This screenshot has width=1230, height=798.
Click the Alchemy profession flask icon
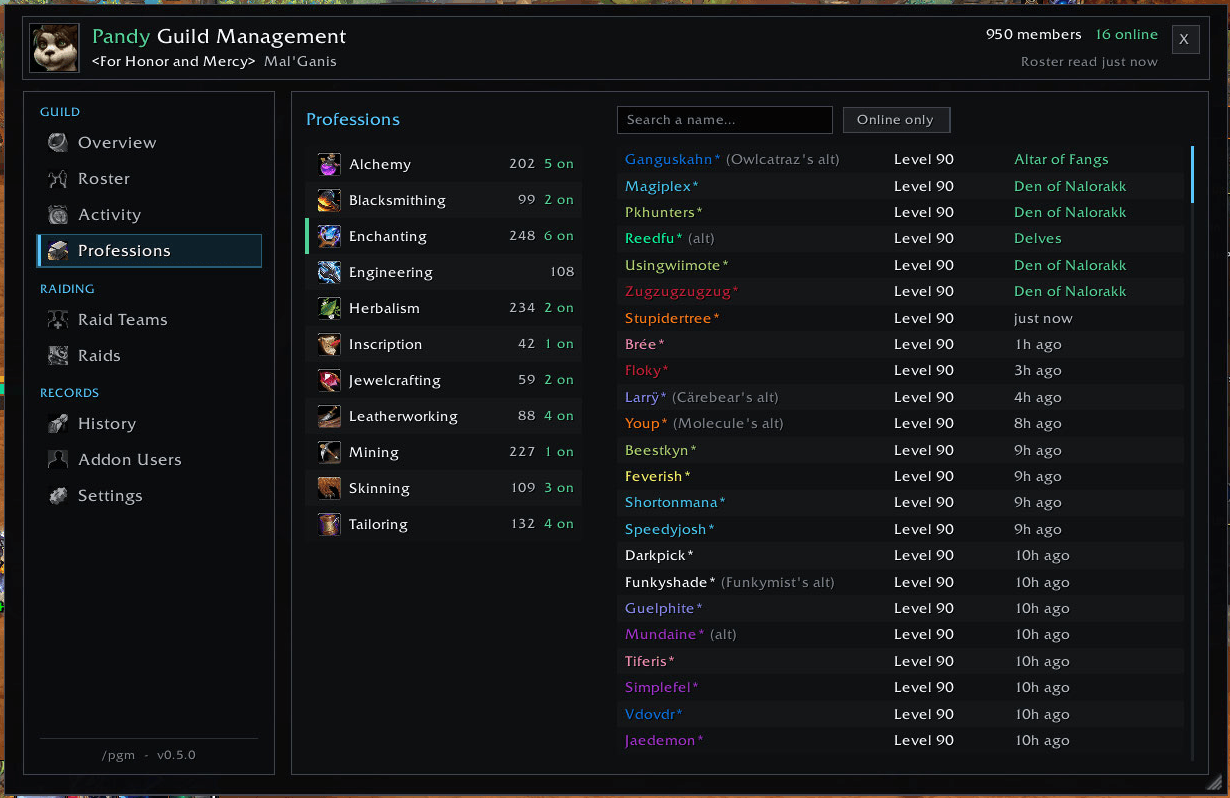tap(329, 164)
